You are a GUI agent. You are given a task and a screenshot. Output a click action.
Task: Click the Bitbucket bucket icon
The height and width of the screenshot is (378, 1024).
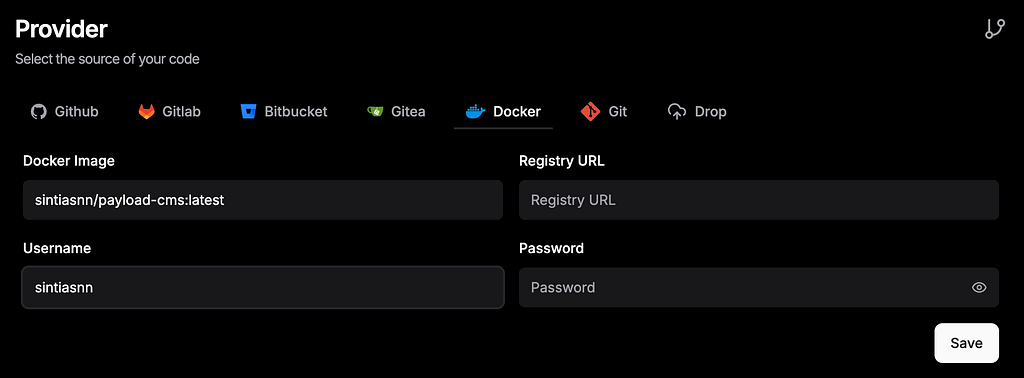[248, 112]
